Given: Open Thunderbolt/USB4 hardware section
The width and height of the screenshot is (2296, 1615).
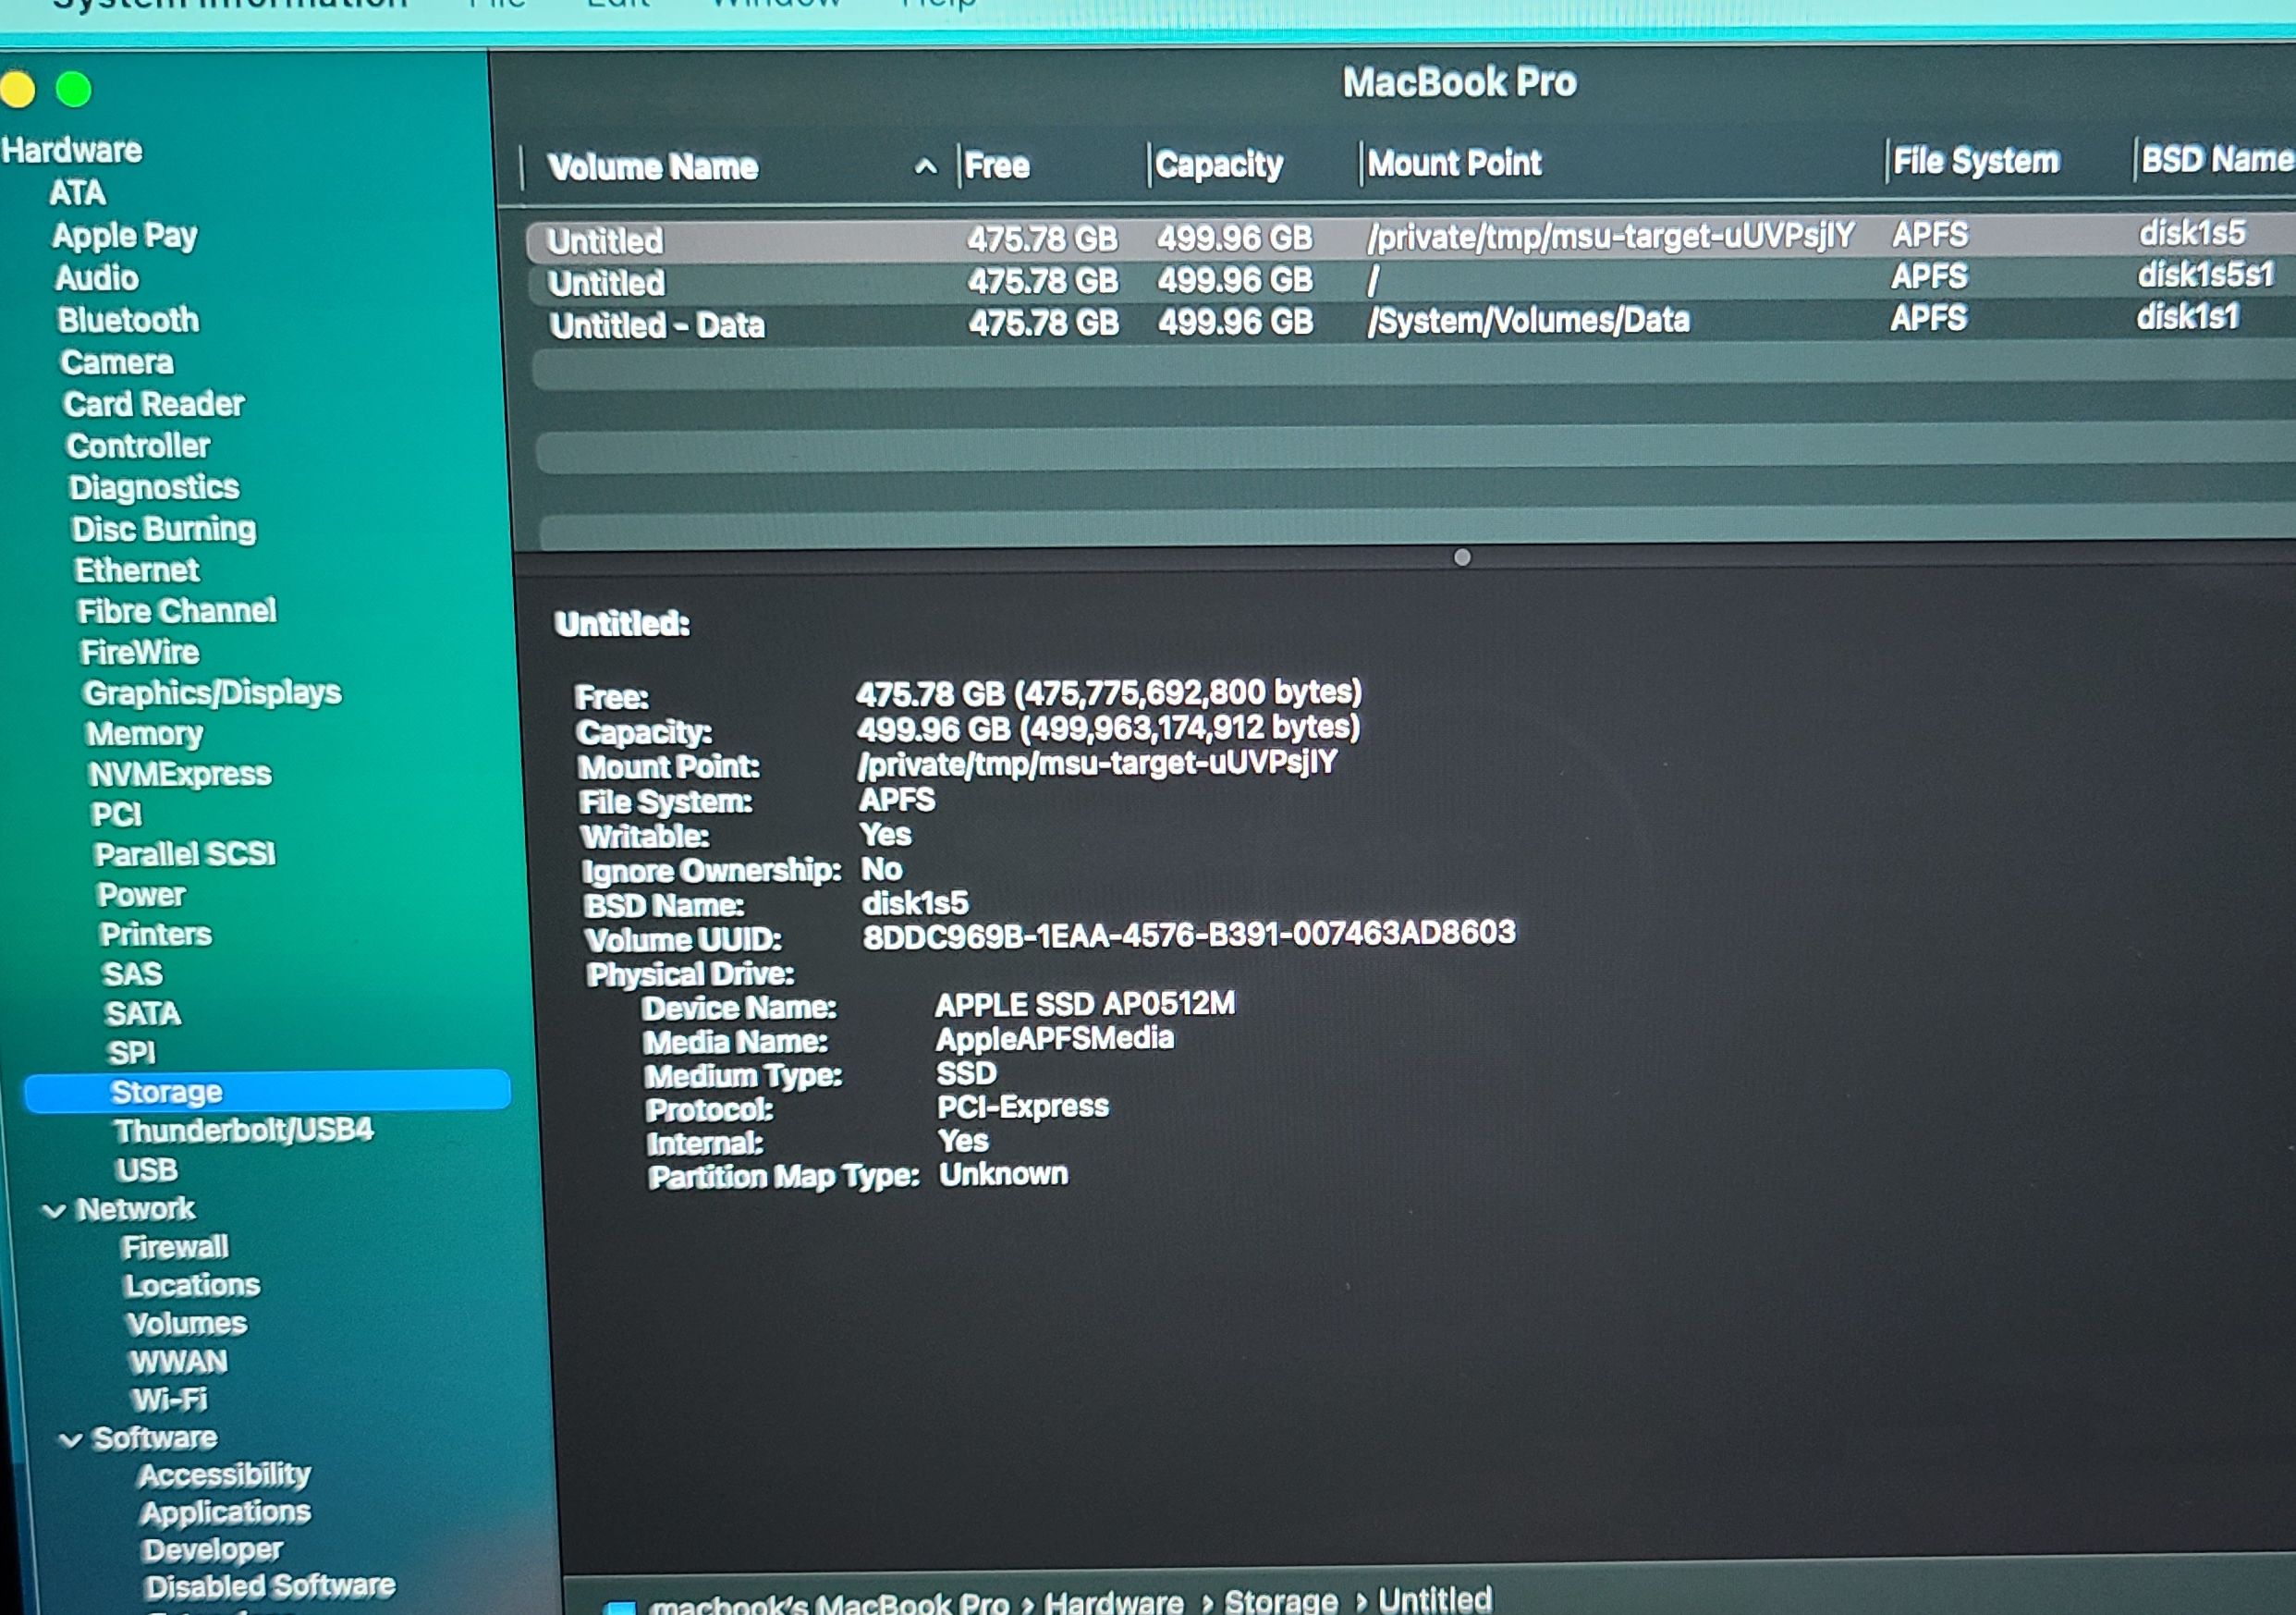Looking at the screenshot, I should (243, 1130).
